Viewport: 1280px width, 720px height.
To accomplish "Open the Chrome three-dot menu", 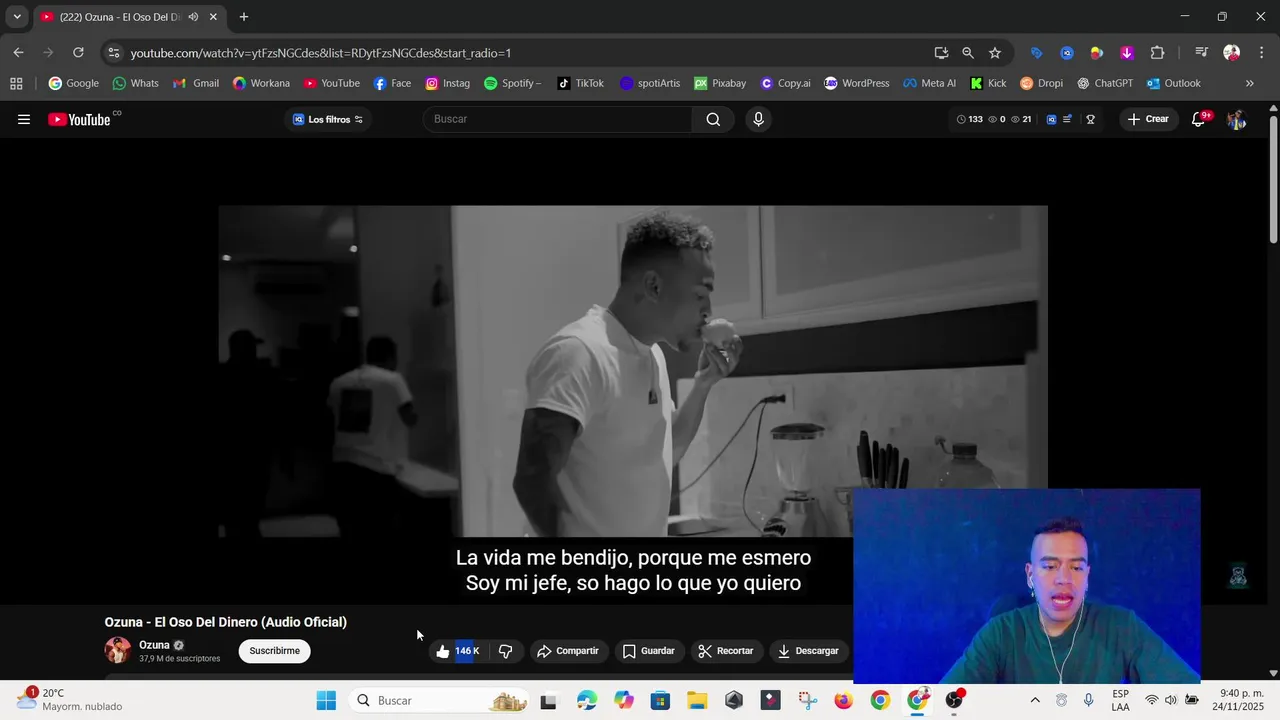I will click(1261, 53).
